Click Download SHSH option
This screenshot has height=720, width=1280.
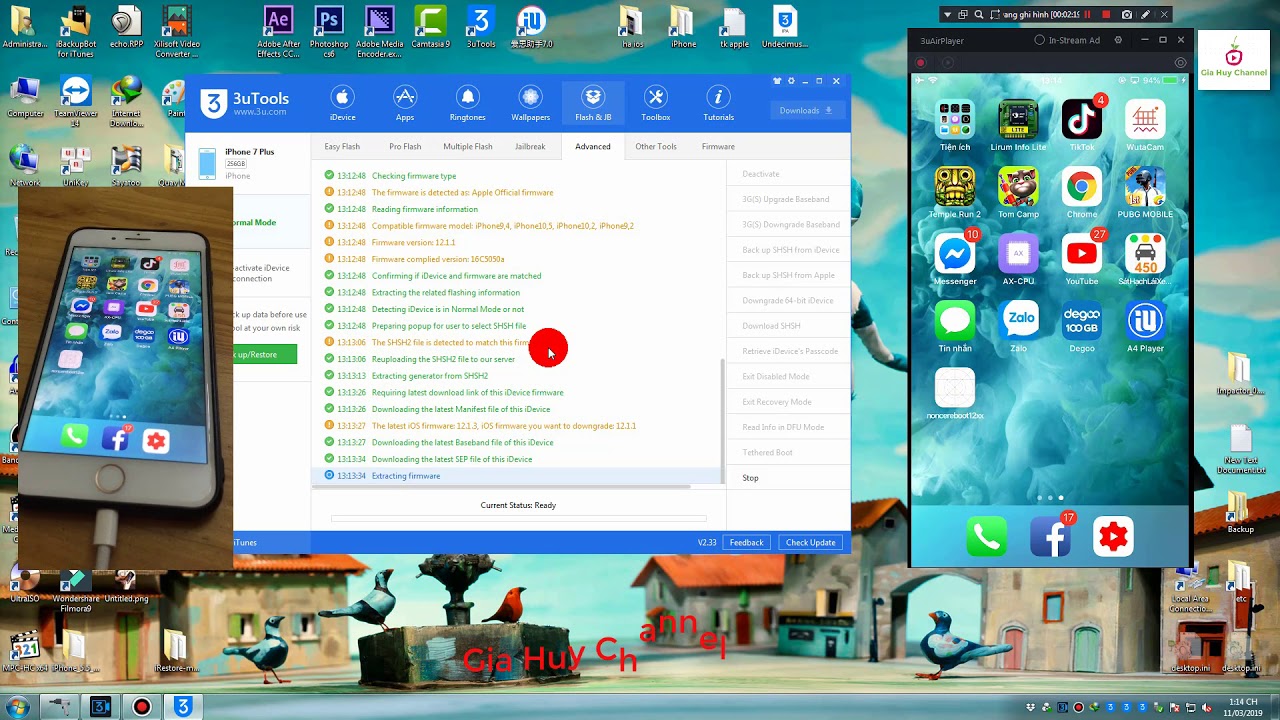pos(771,326)
